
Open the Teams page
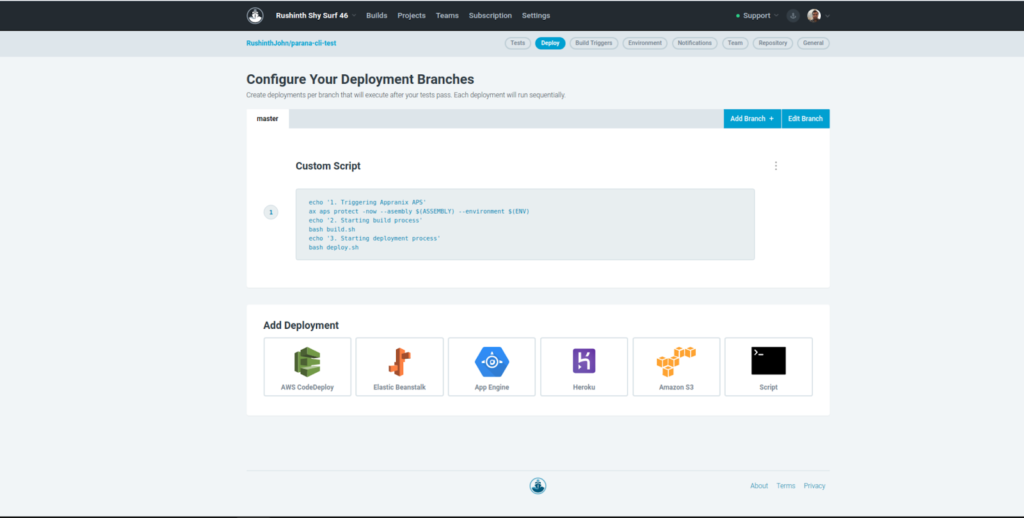(x=447, y=16)
